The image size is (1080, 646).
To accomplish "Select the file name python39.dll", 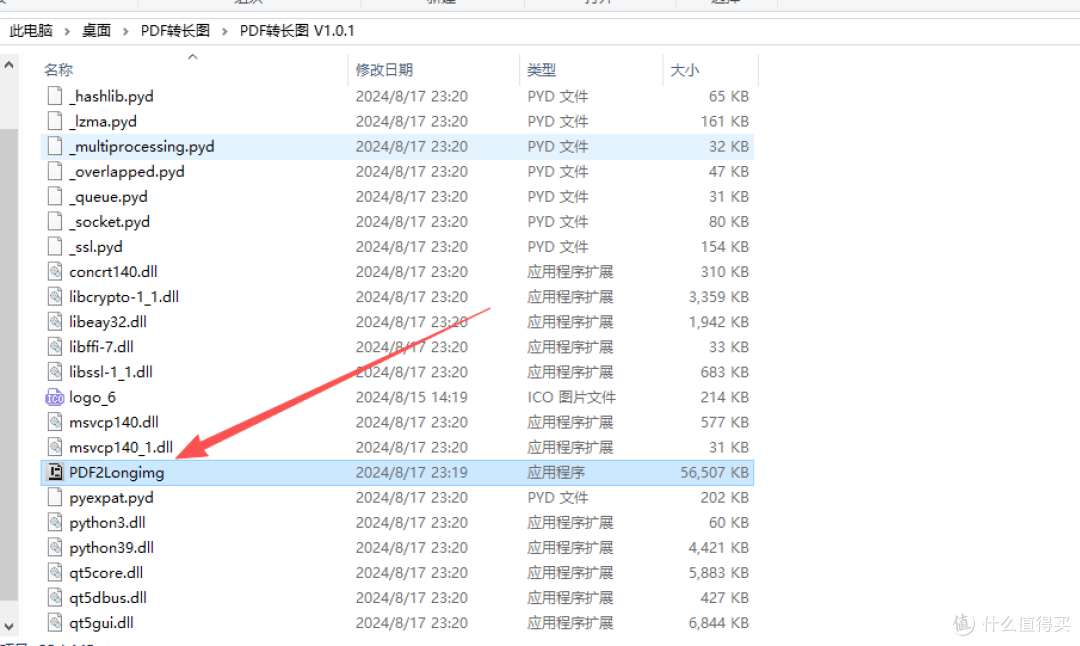I will click(x=112, y=548).
